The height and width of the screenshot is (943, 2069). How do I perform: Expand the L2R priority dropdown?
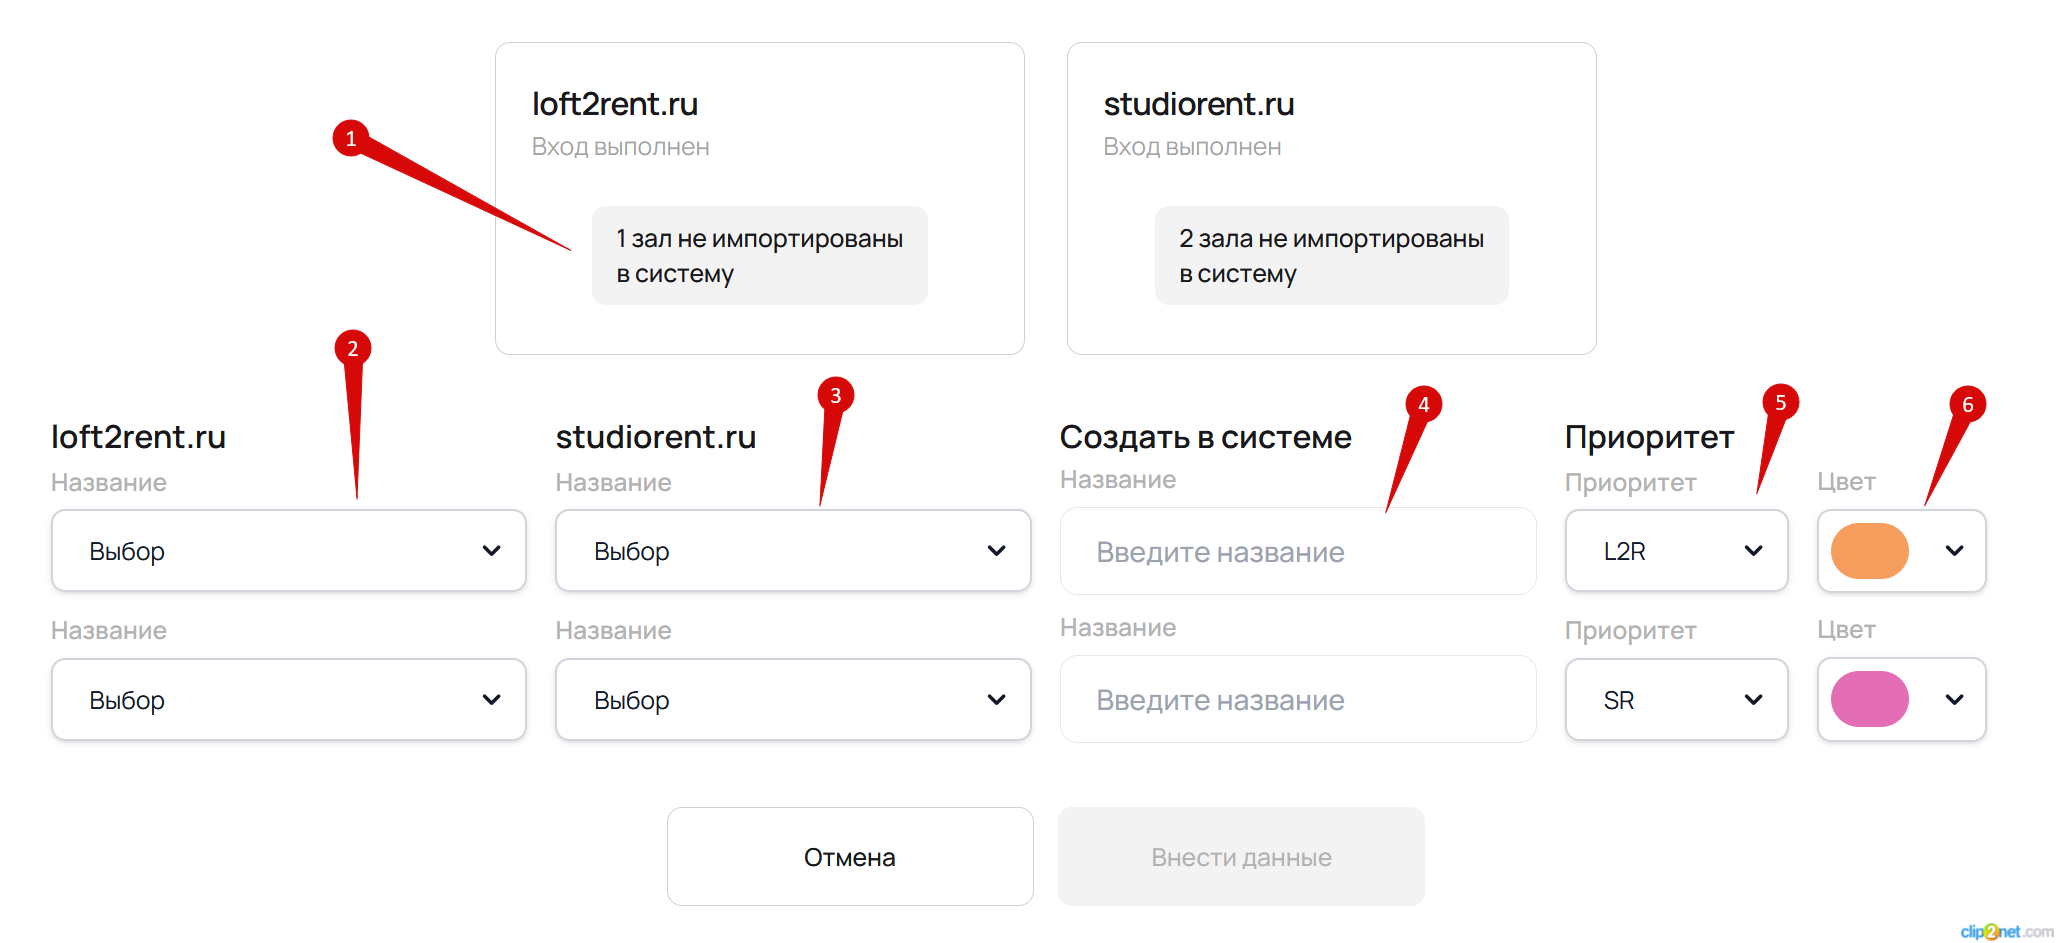coord(1677,550)
